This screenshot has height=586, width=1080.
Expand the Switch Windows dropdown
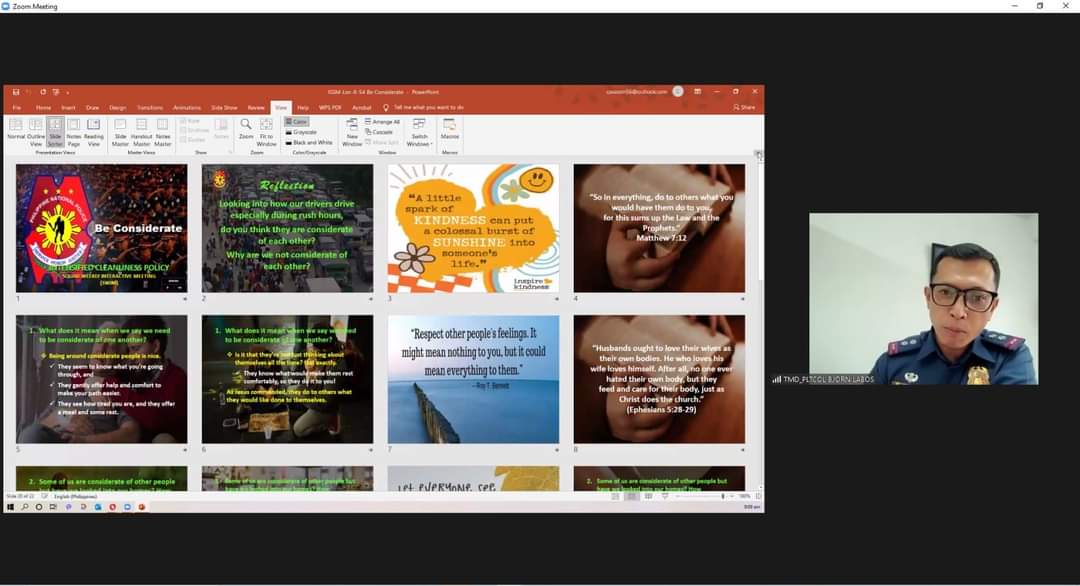click(419, 132)
